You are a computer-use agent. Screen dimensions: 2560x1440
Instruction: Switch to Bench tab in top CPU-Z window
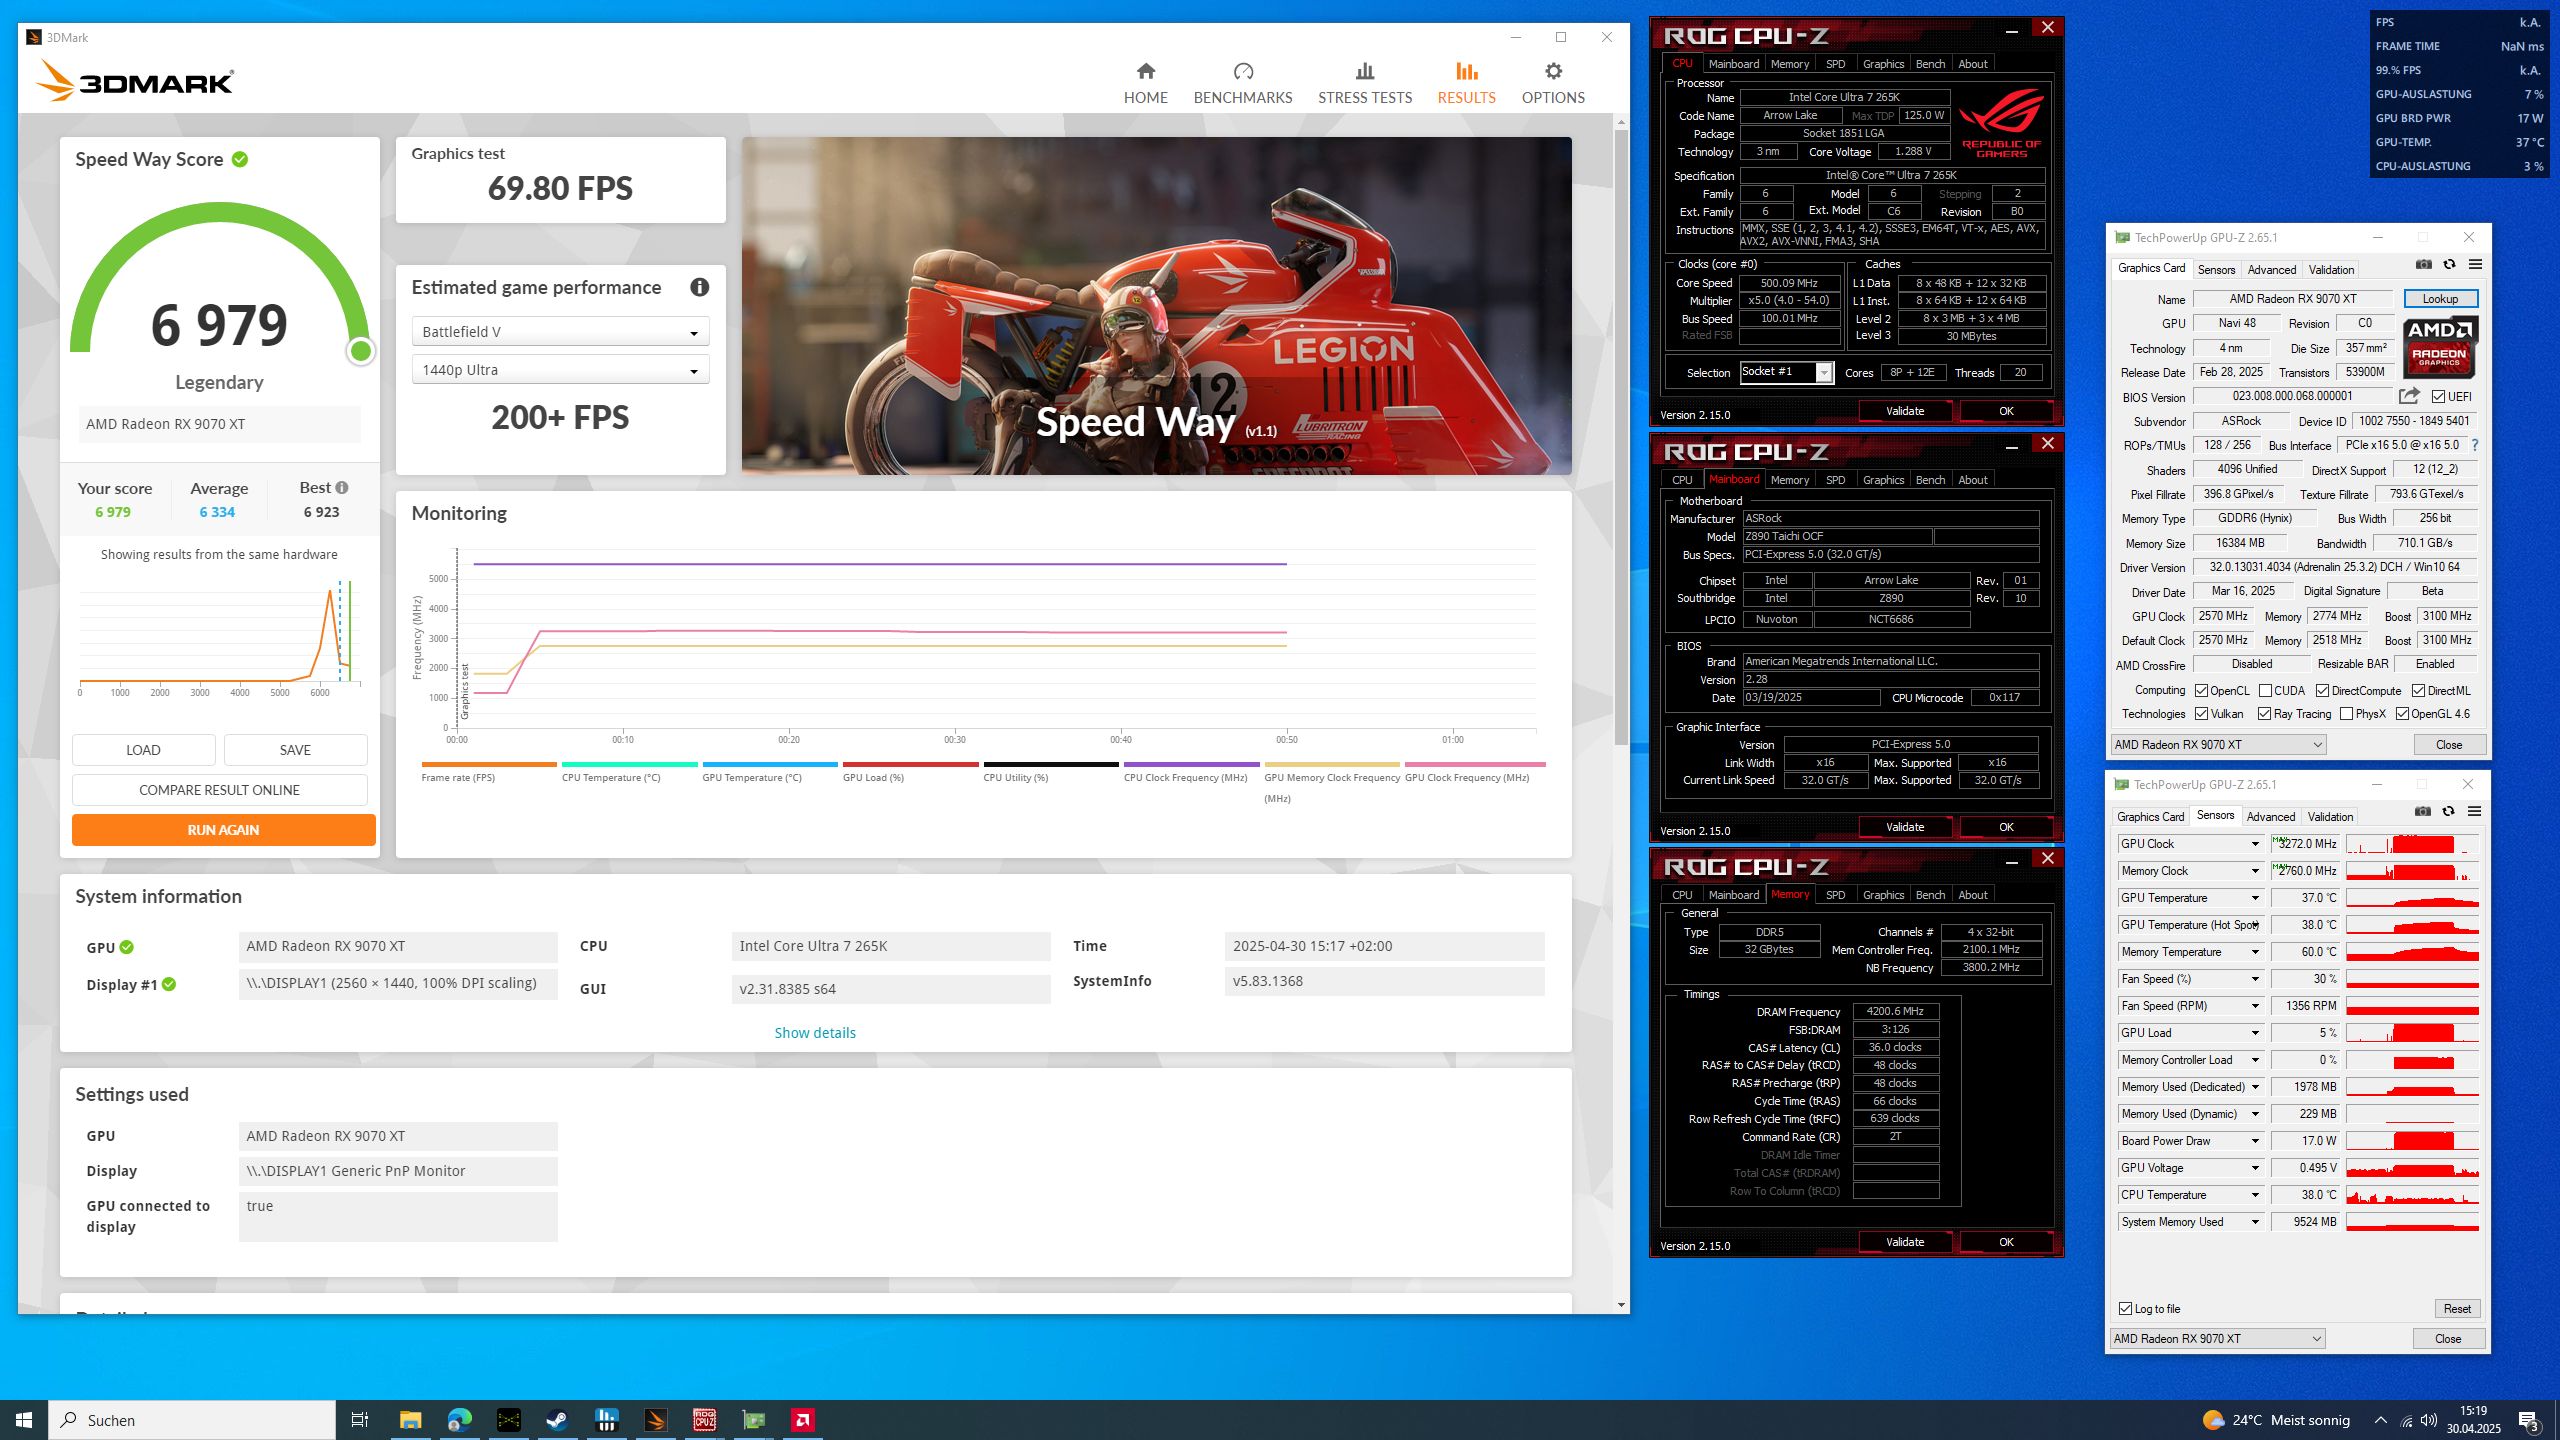1930,64
